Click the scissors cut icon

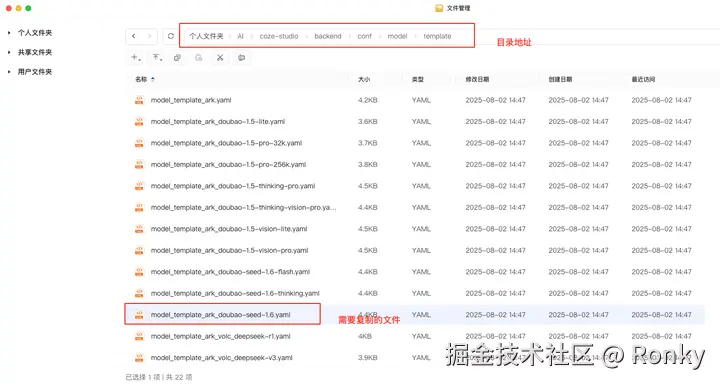click(x=220, y=58)
